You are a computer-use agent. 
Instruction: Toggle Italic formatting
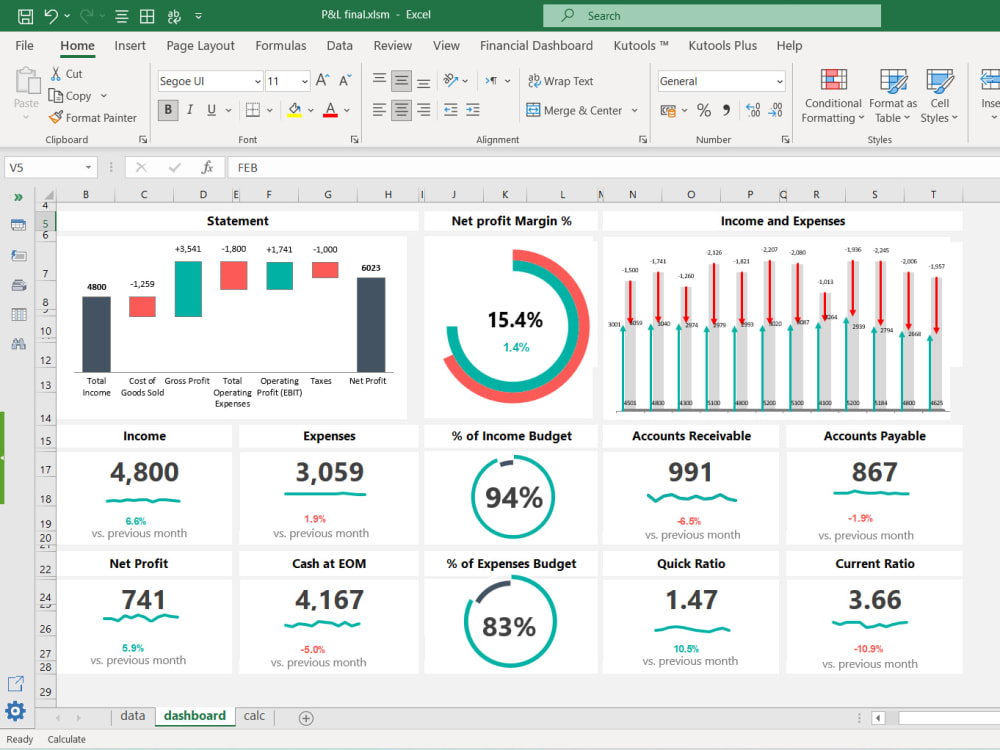[x=190, y=110]
